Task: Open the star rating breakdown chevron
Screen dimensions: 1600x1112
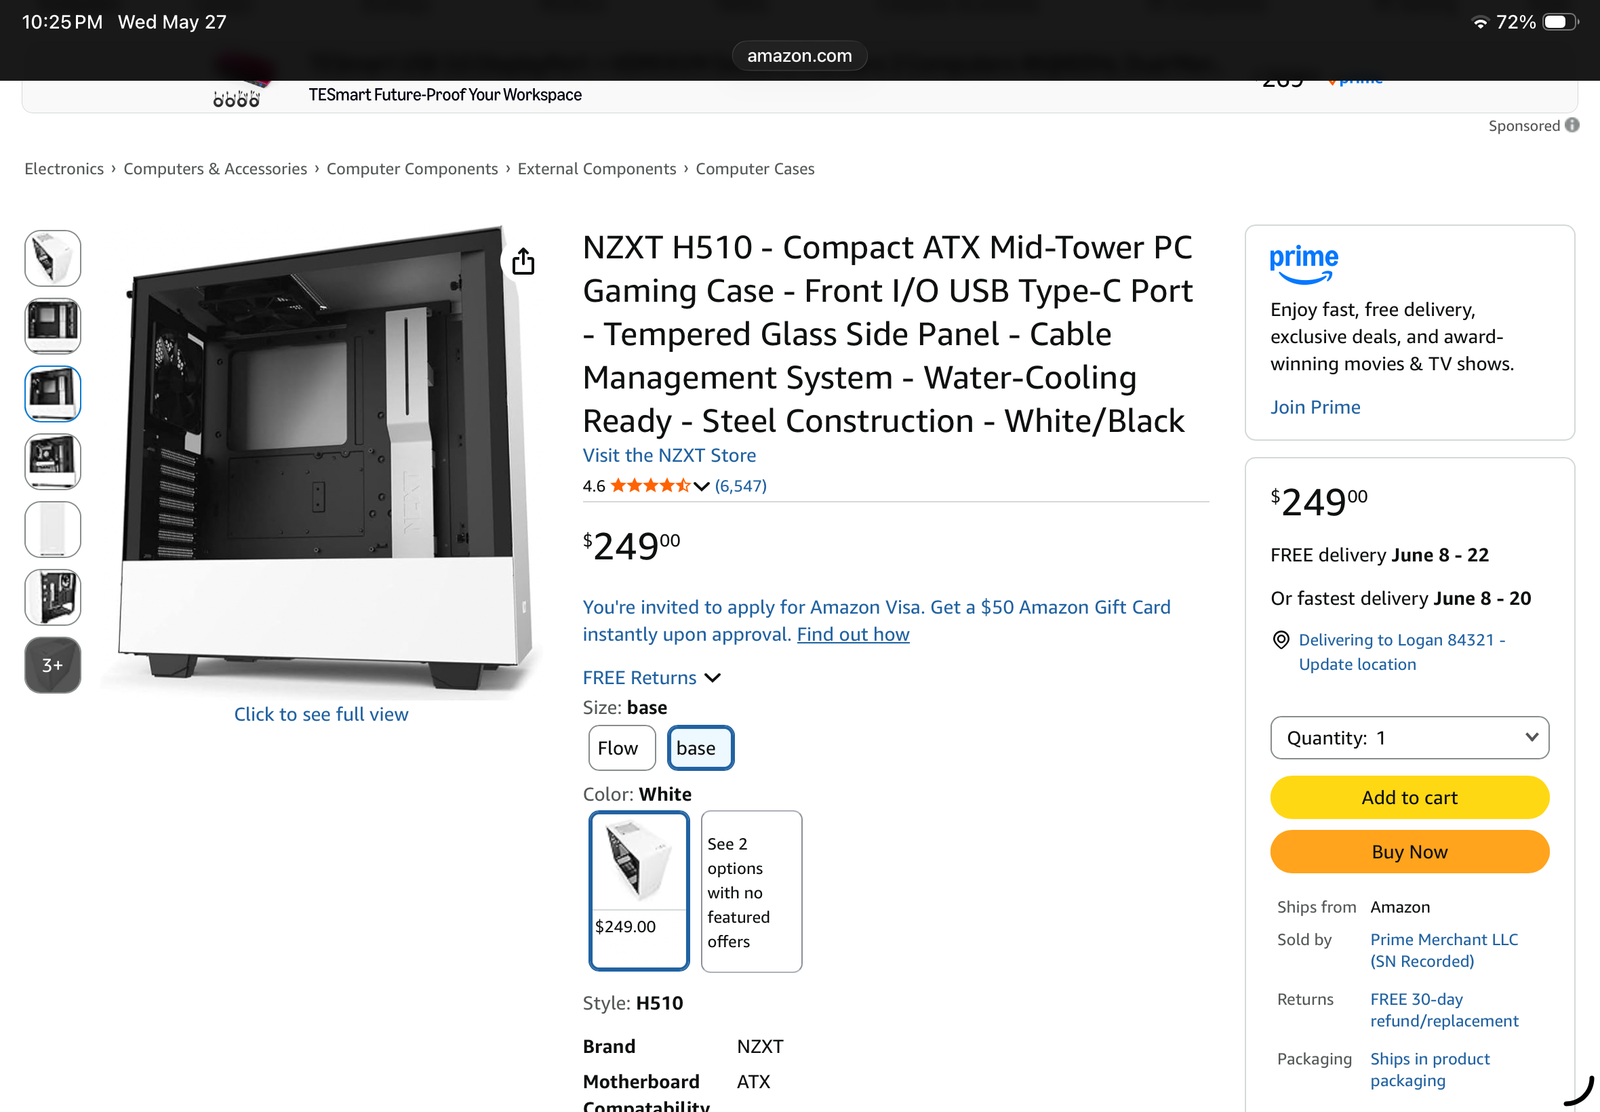Action: (702, 486)
